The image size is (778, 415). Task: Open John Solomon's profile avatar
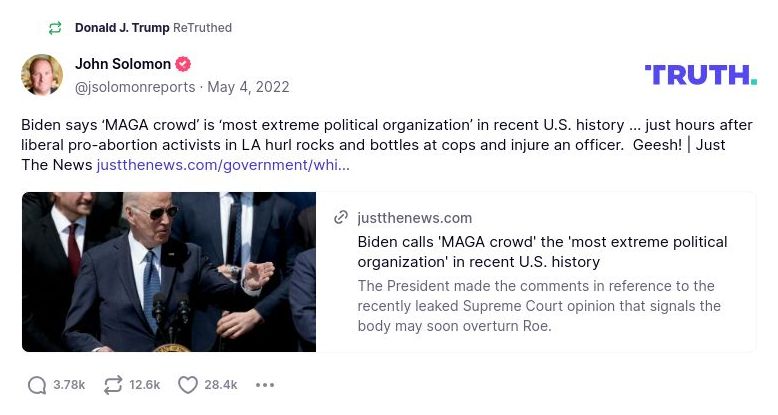[42, 74]
